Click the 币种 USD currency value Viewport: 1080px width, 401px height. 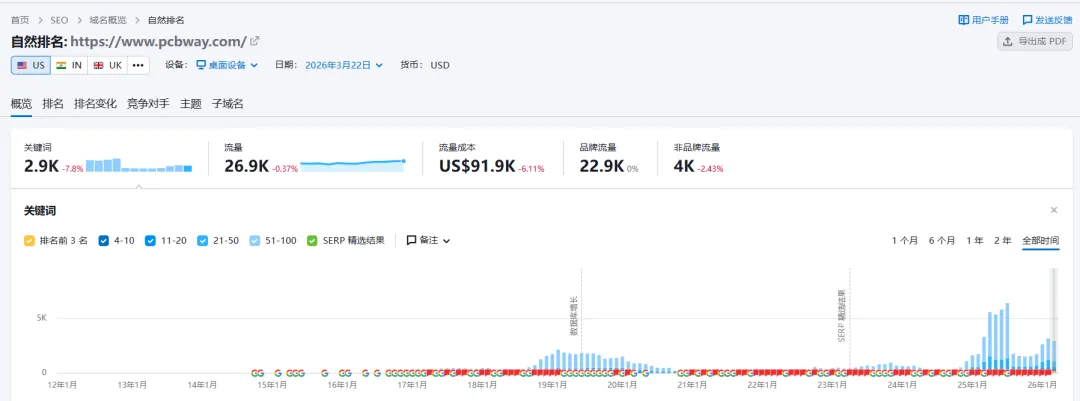[x=440, y=65]
